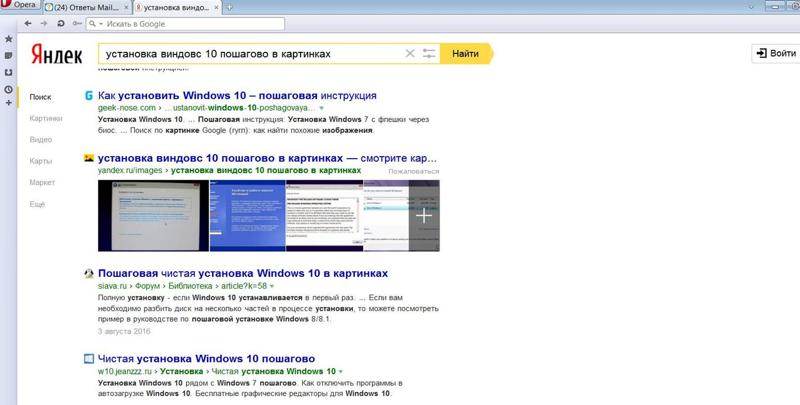Click the Пожаловаться report link
800x405 pixels.
[x=413, y=171]
